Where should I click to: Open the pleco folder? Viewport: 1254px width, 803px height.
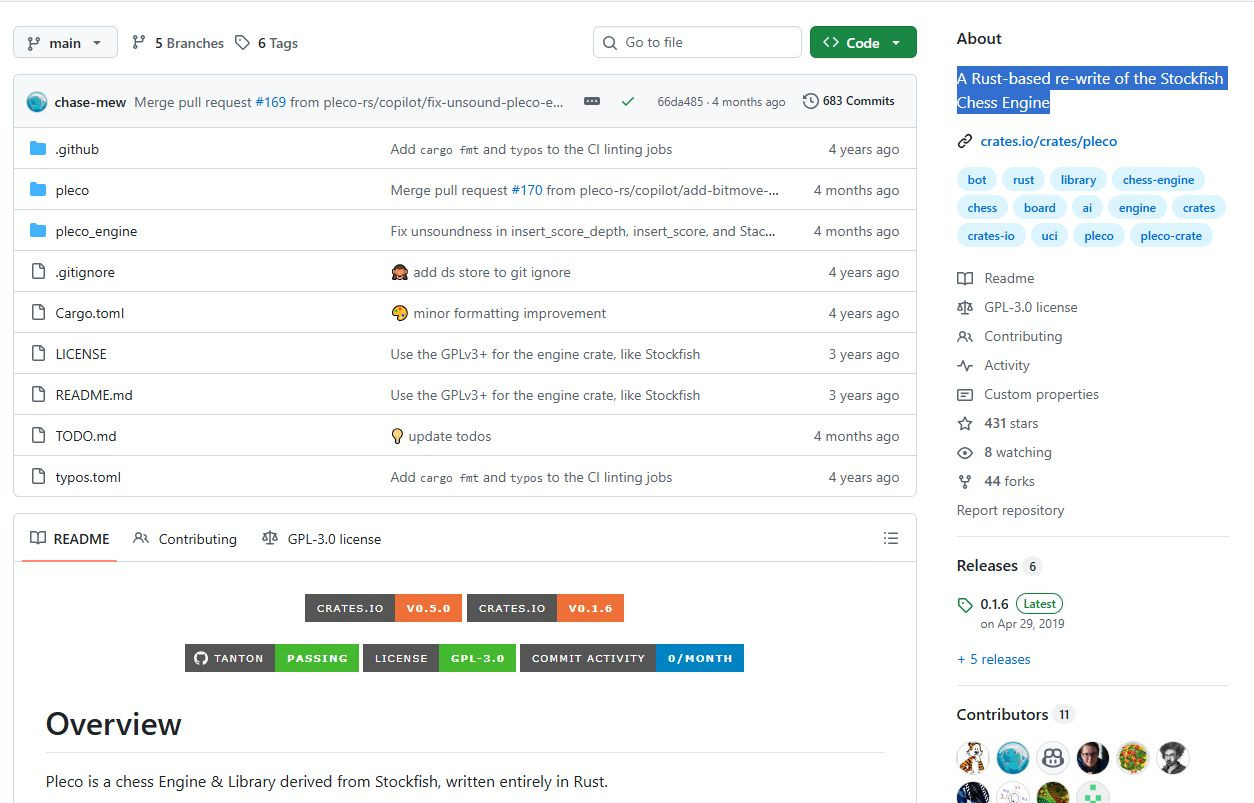coord(72,190)
